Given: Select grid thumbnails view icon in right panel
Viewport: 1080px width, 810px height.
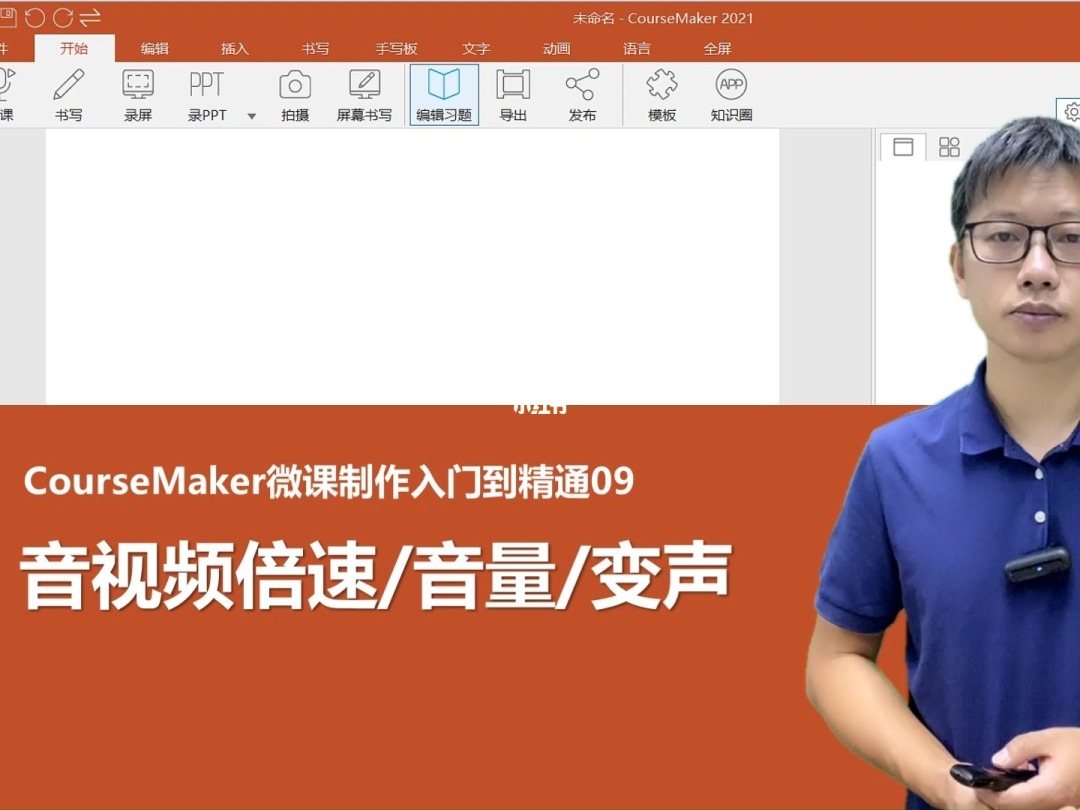Looking at the screenshot, I should [x=949, y=147].
